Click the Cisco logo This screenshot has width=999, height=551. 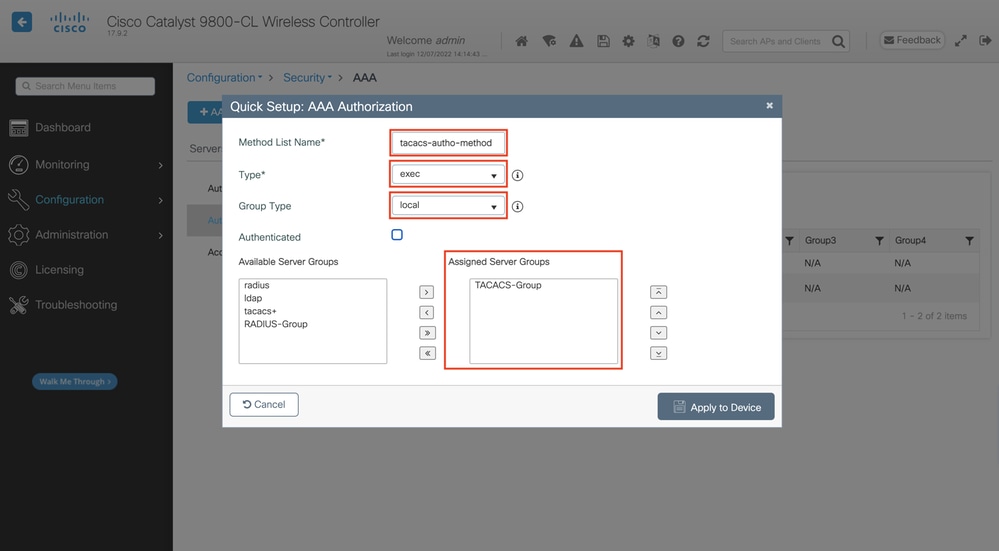[69, 22]
